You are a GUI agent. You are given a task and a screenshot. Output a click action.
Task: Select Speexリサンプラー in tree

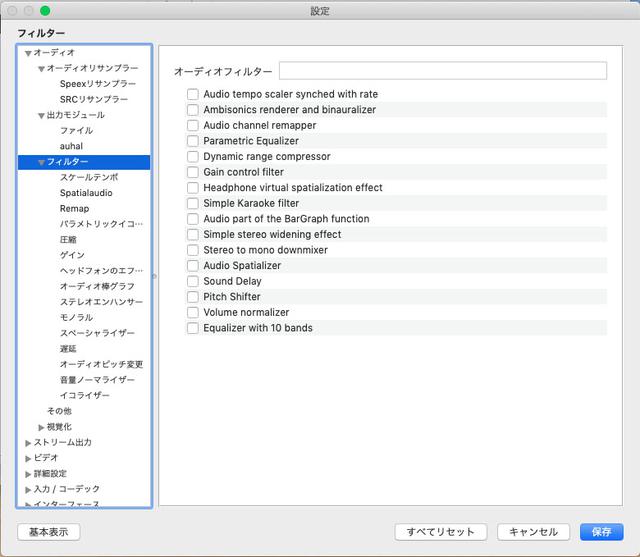click(98, 84)
